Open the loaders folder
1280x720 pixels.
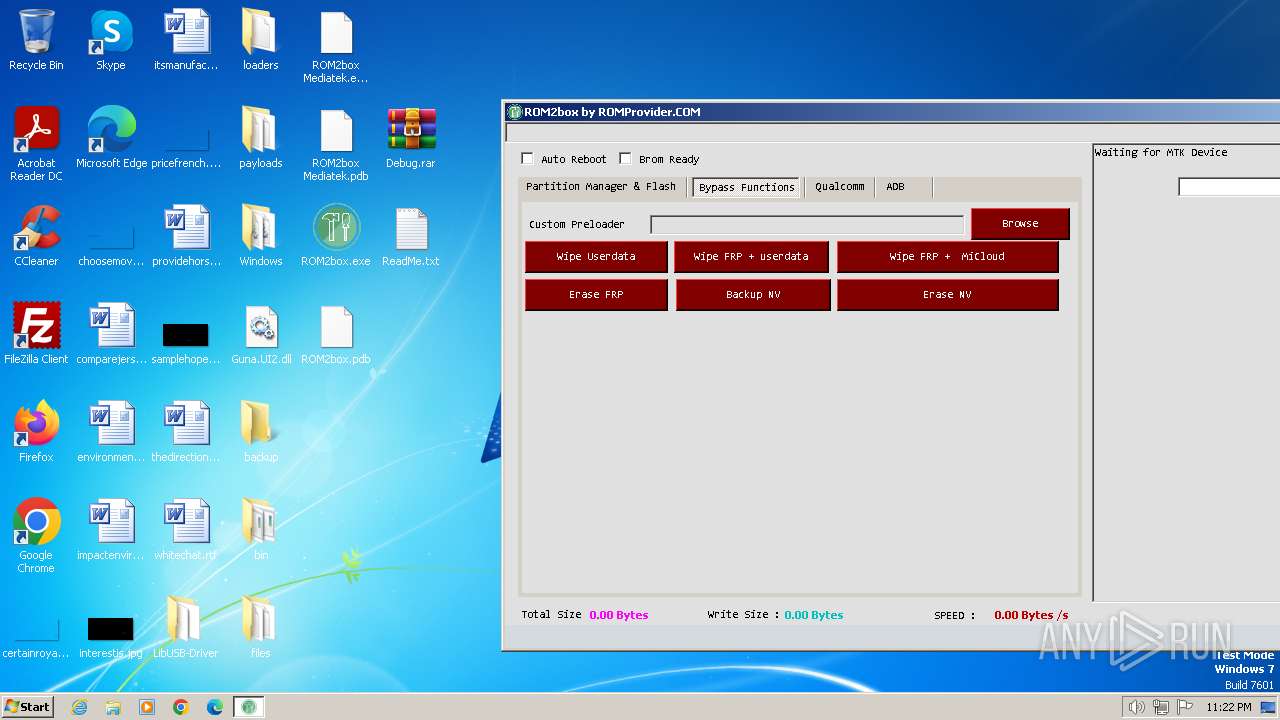click(x=260, y=41)
